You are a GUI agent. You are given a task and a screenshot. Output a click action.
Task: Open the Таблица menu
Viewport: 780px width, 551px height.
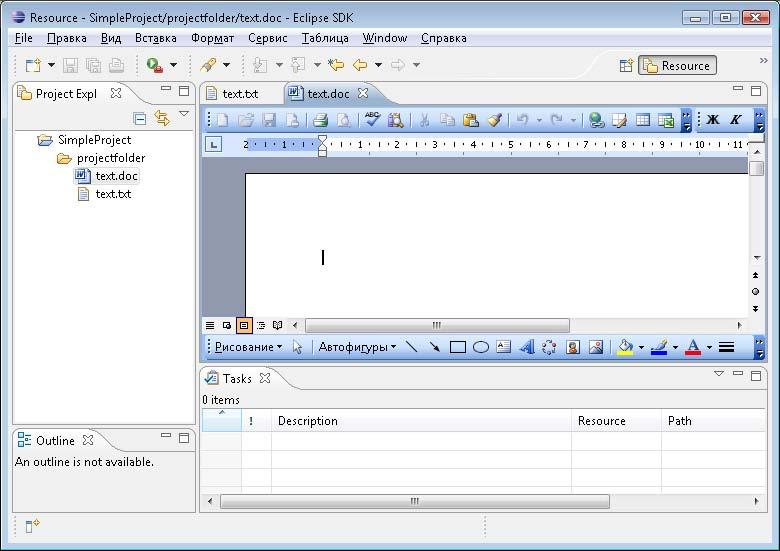[325, 38]
